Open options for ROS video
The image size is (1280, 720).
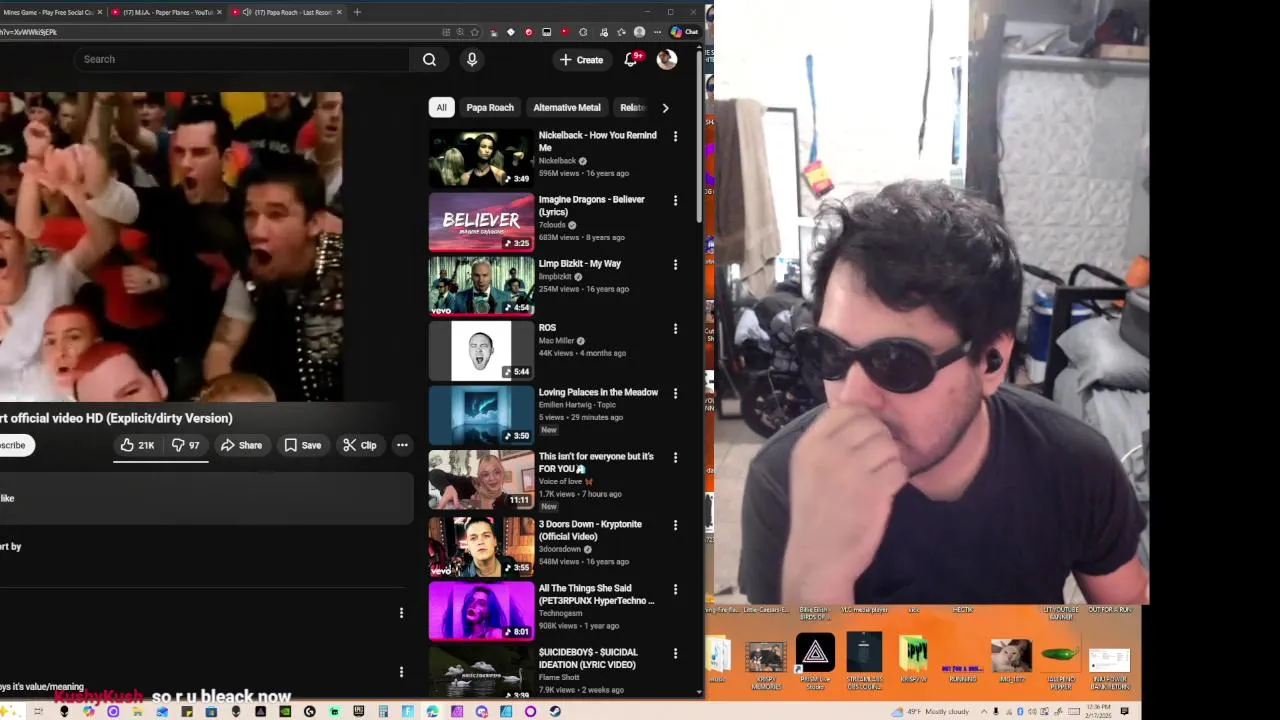pos(675,328)
